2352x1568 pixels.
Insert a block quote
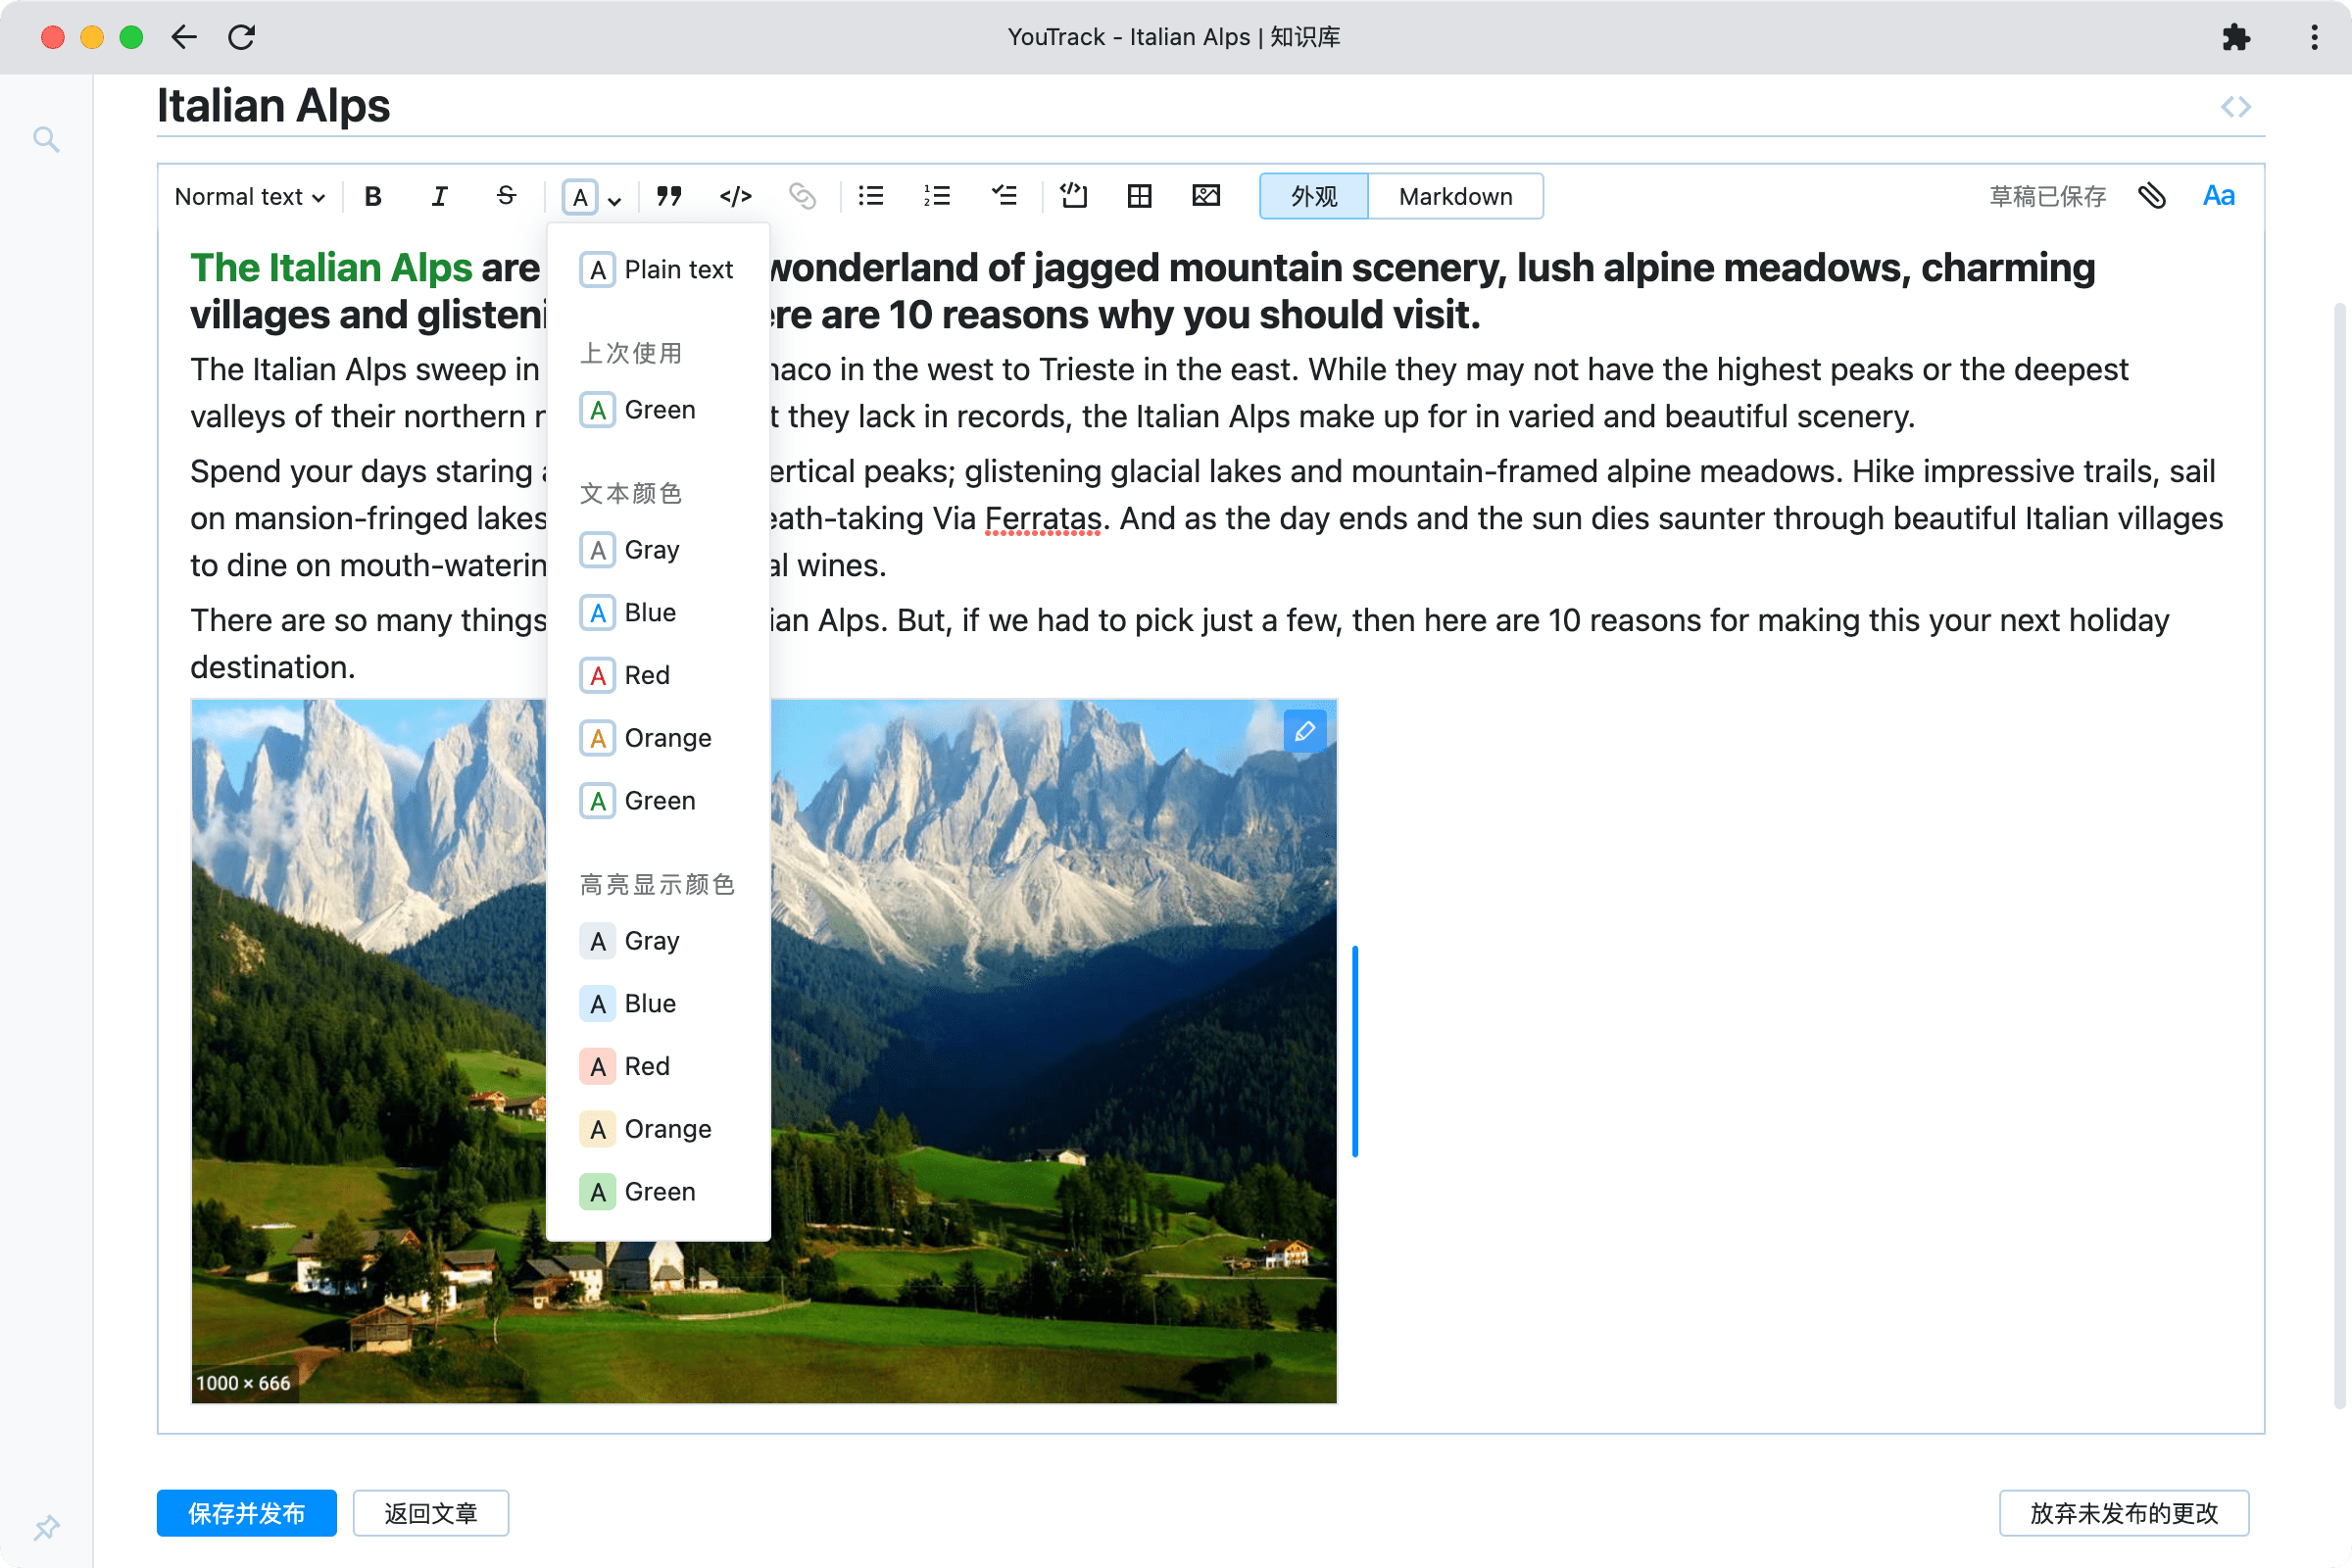pos(669,196)
